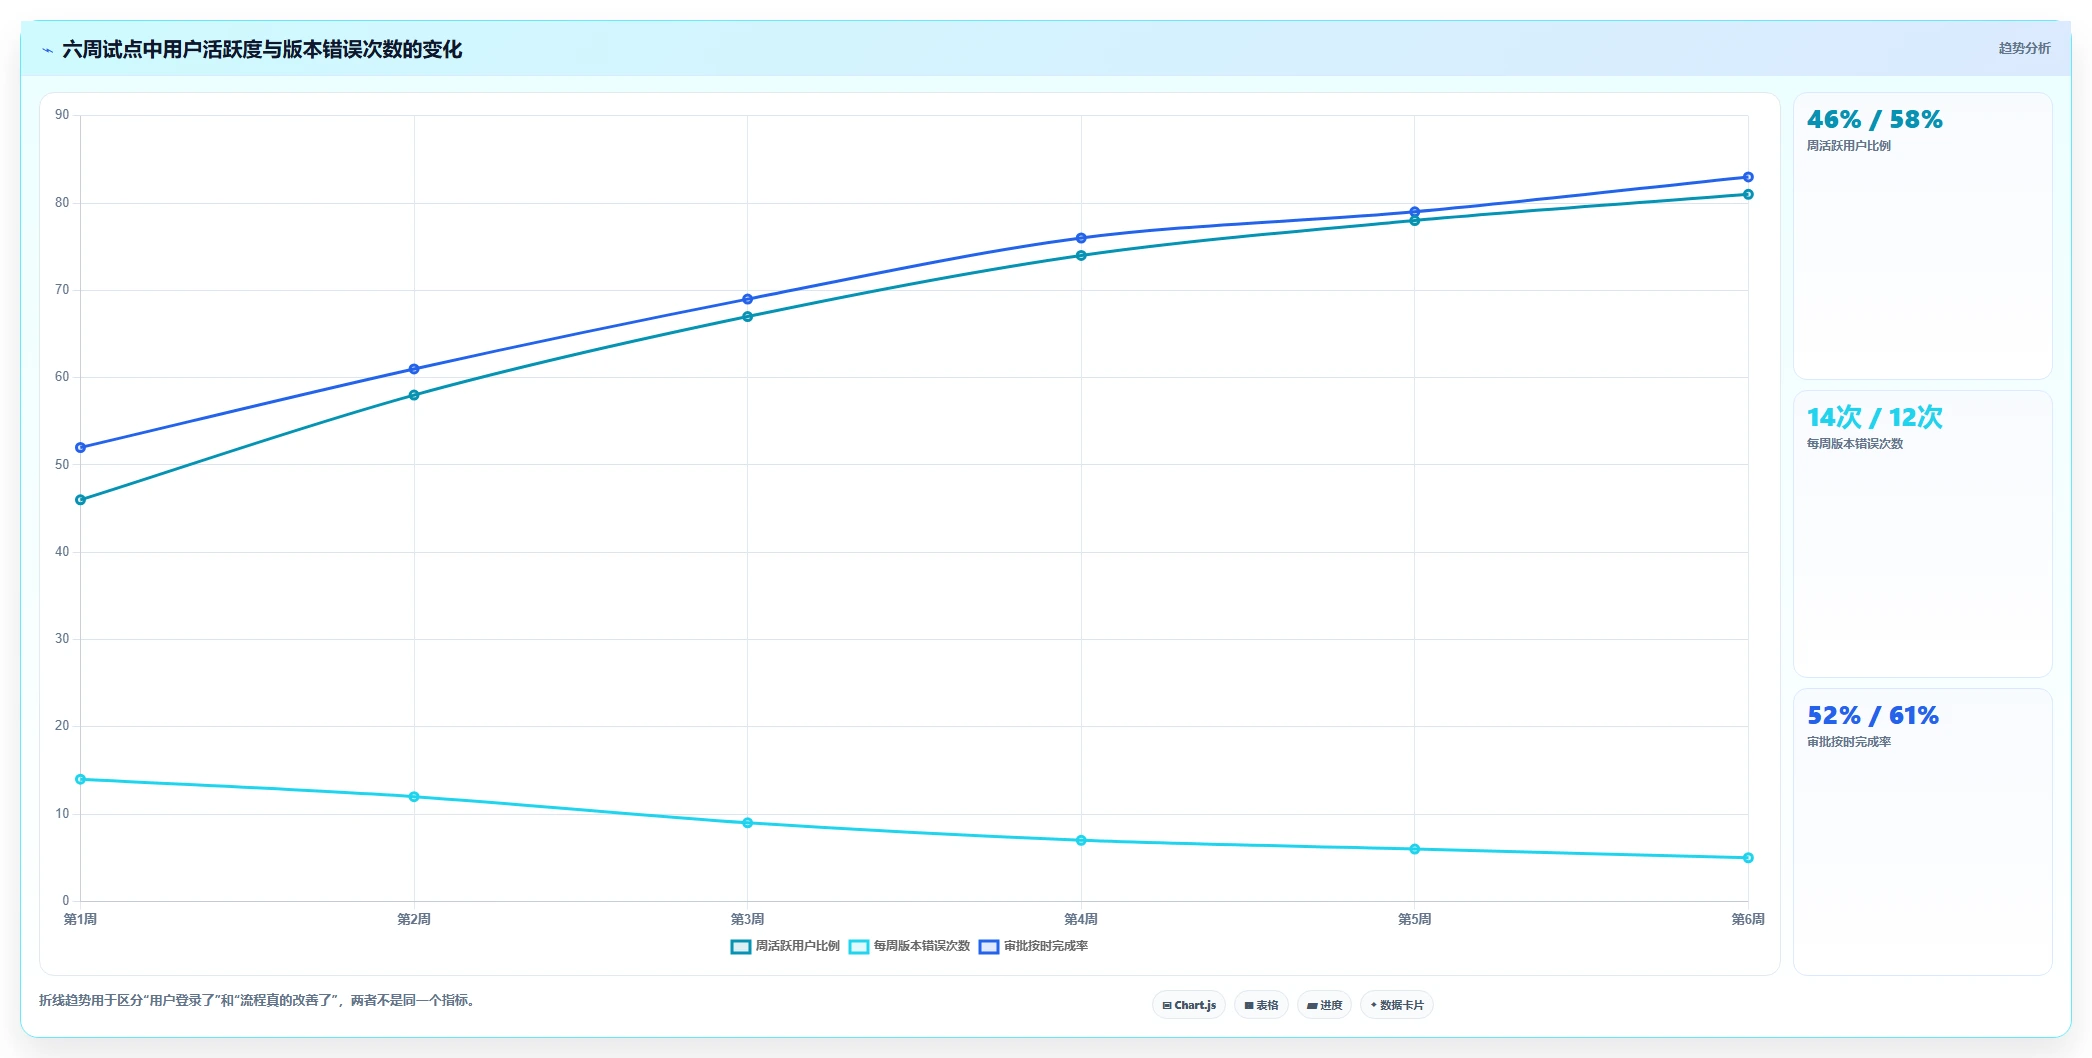Click the 70 y-axis tick label

(62, 290)
